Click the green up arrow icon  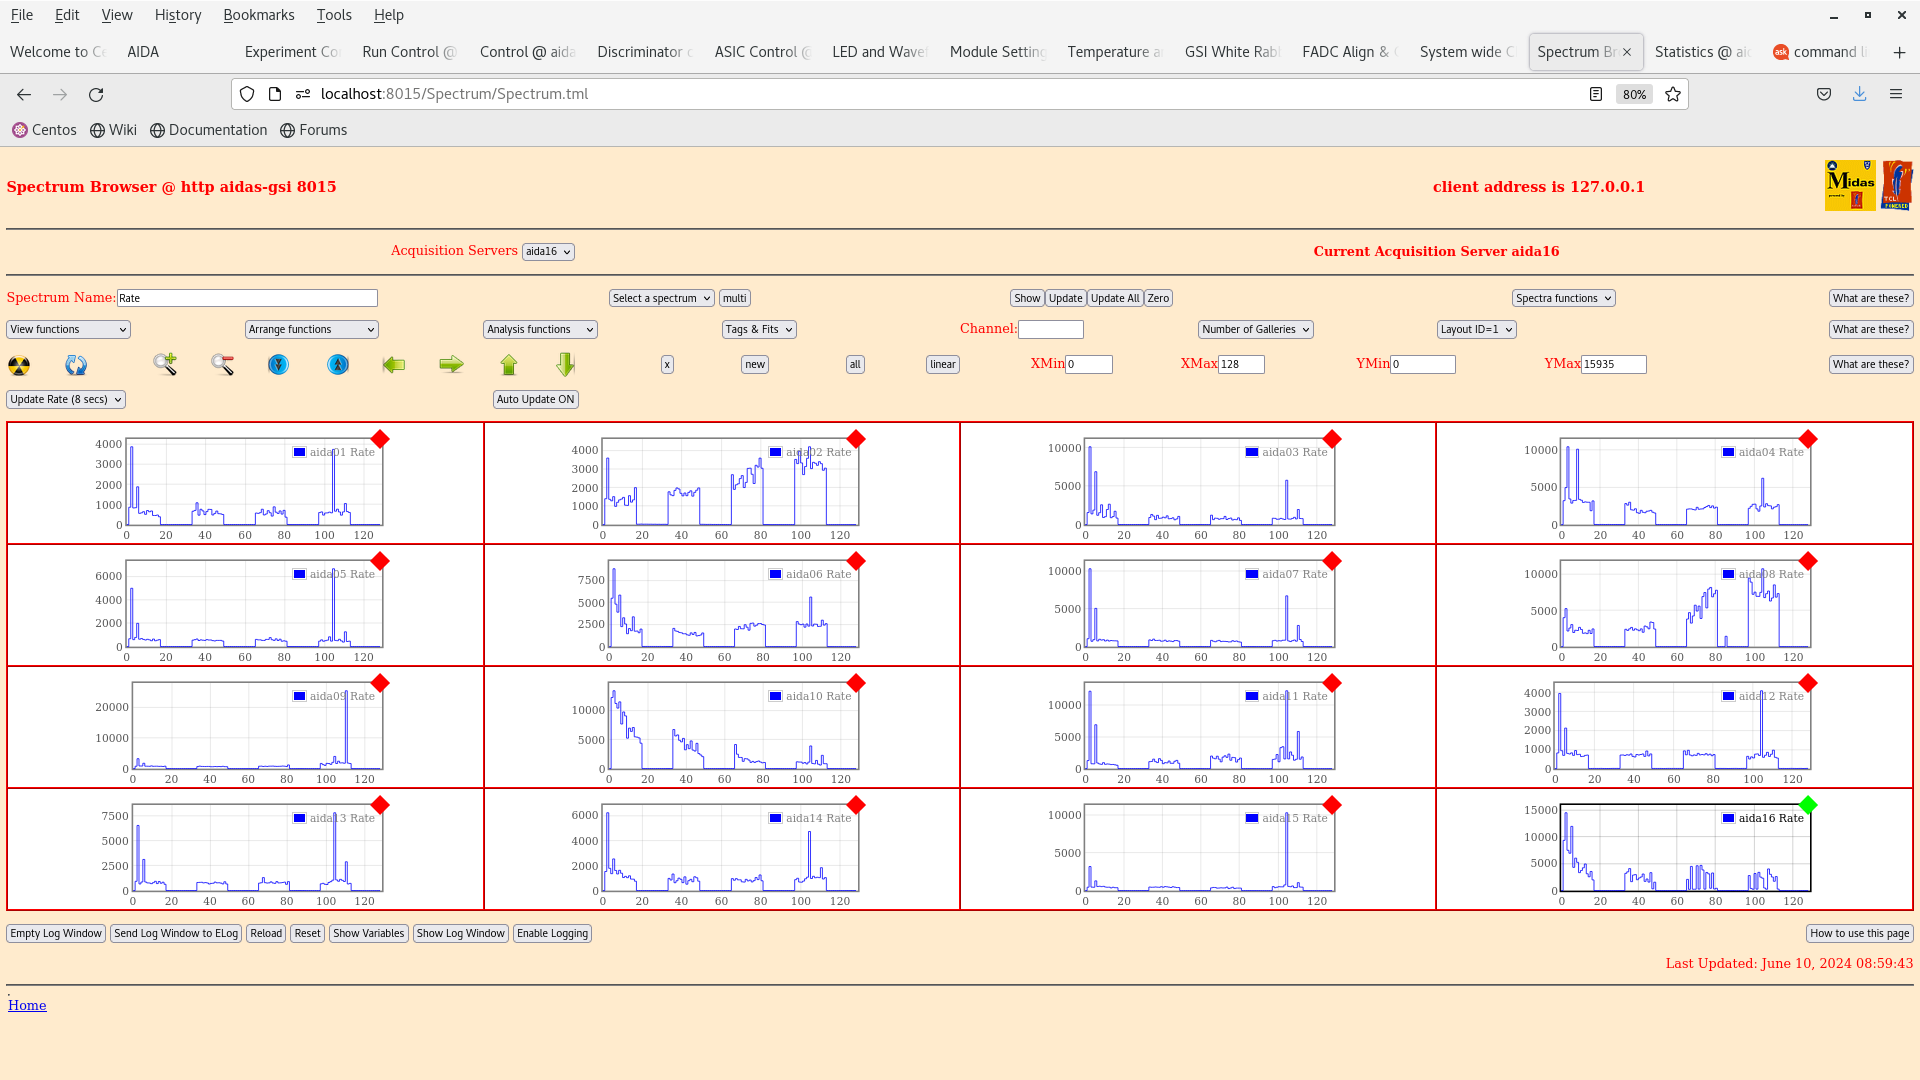point(509,365)
